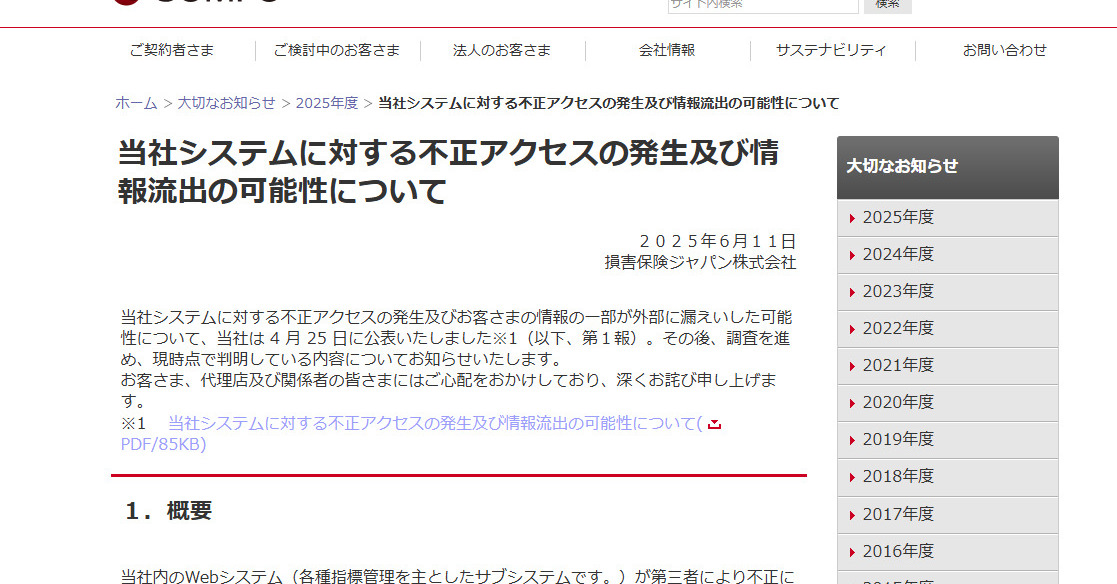
Task: Open the ご検討中のお客さま menu
Action: click(x=336, y=50)
